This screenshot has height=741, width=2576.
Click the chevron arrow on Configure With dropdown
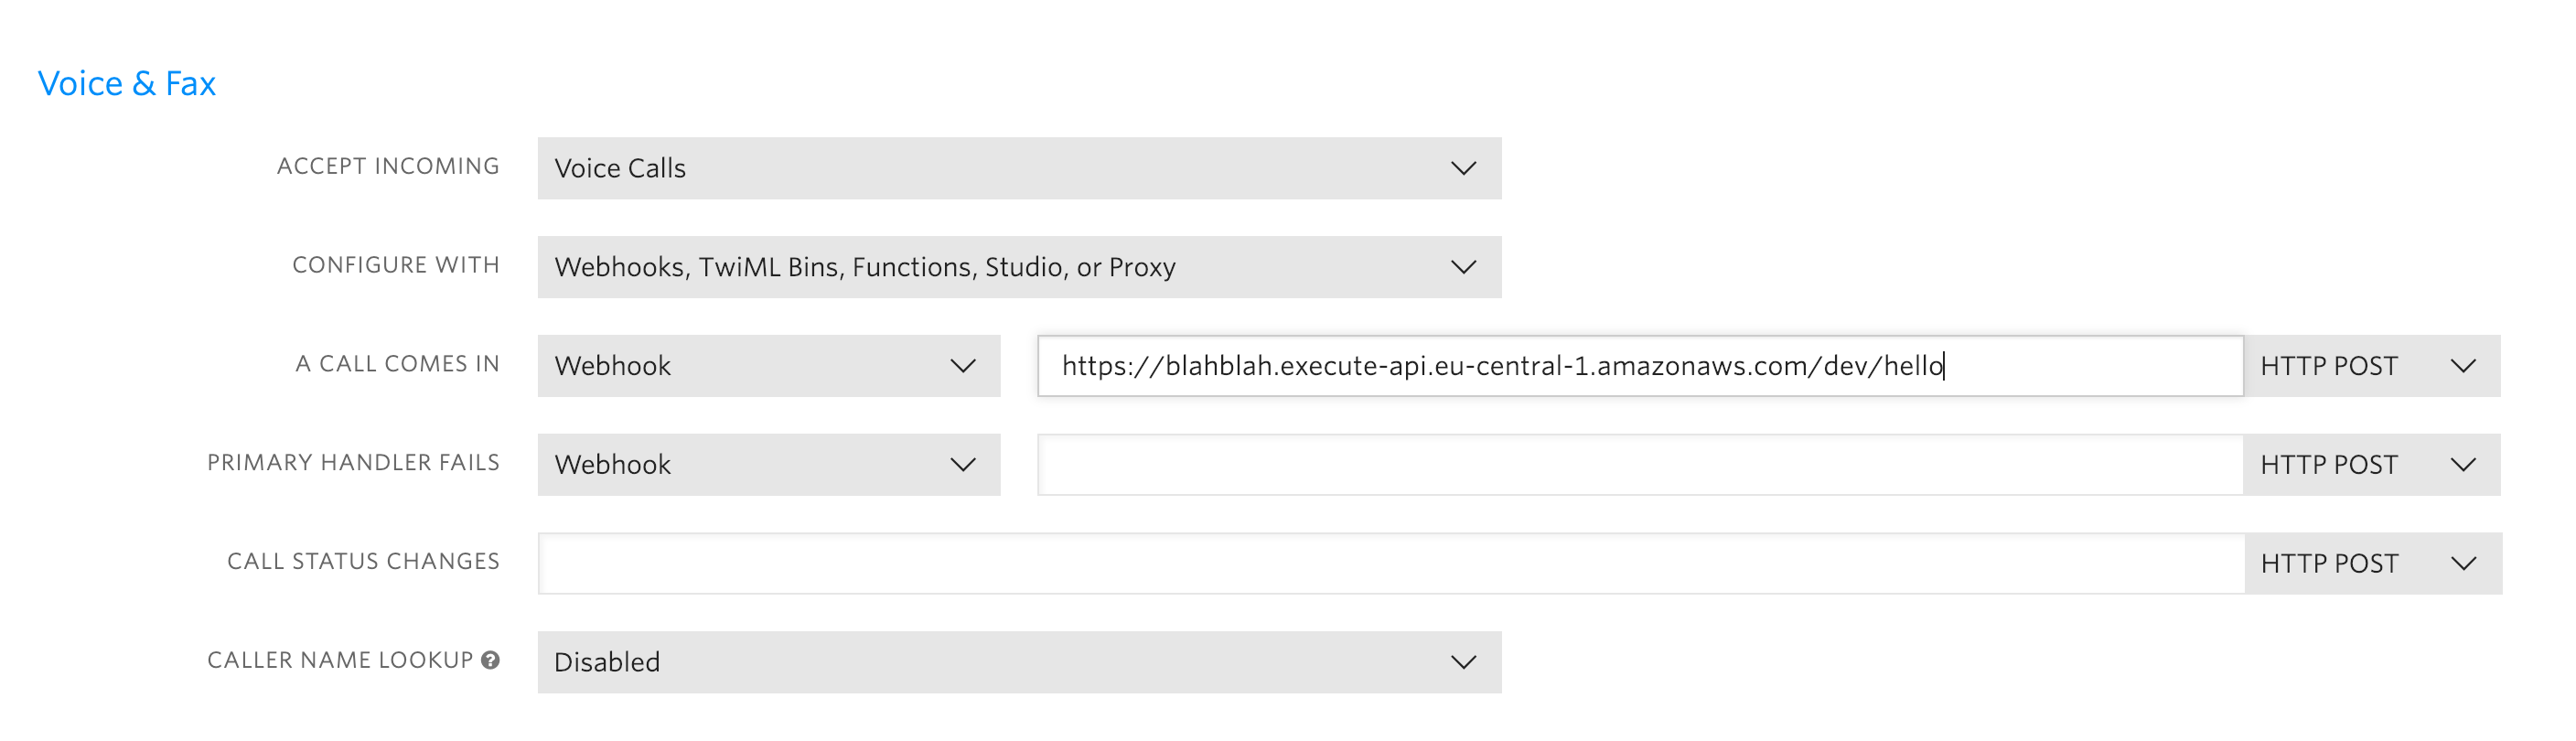tap(1463, 267)
